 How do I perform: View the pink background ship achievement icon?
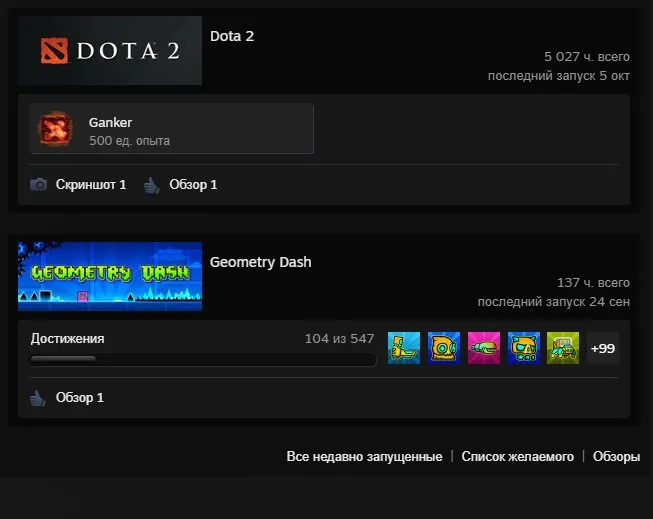484,348
